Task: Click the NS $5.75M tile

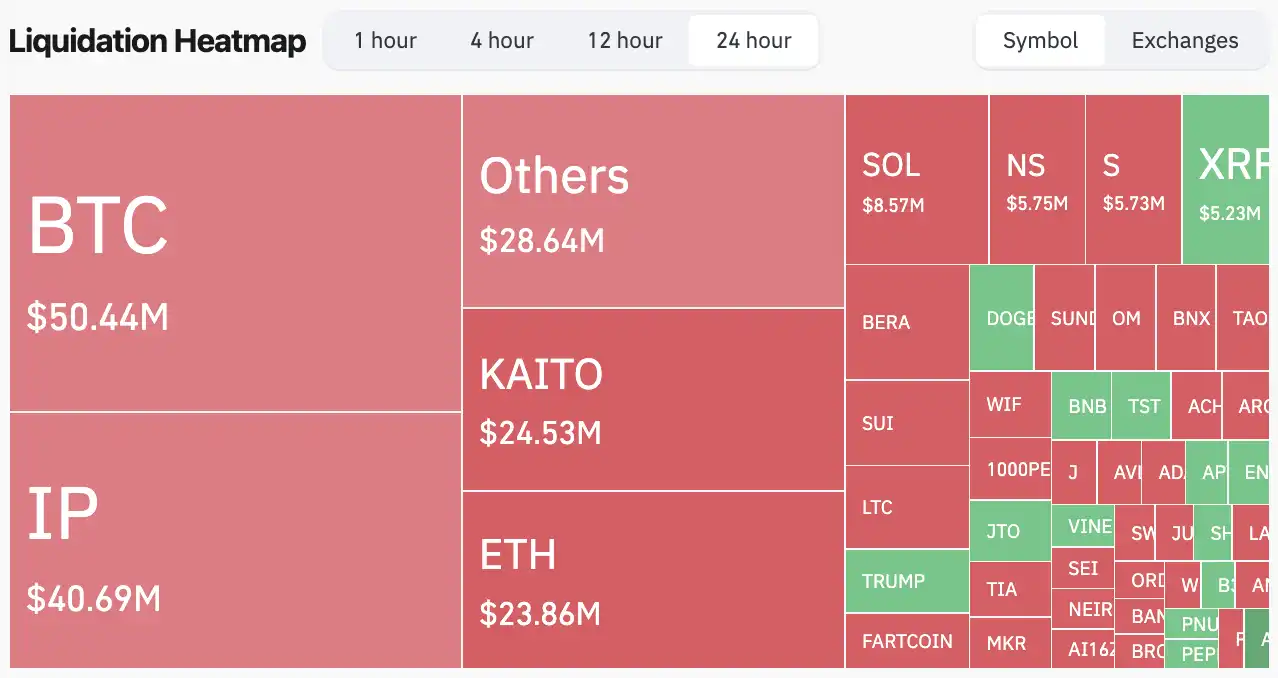Action: pyautogui.click(x=1037, y=180)
